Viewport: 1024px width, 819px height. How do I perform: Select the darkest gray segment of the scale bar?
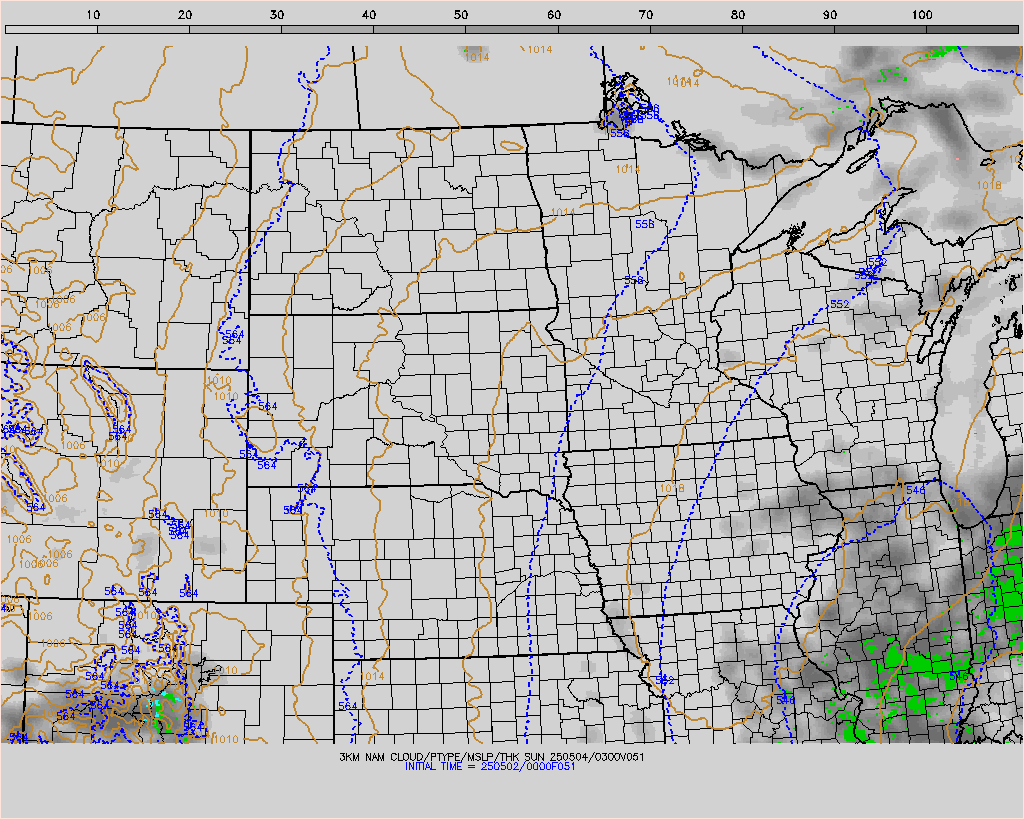[972, 29]
